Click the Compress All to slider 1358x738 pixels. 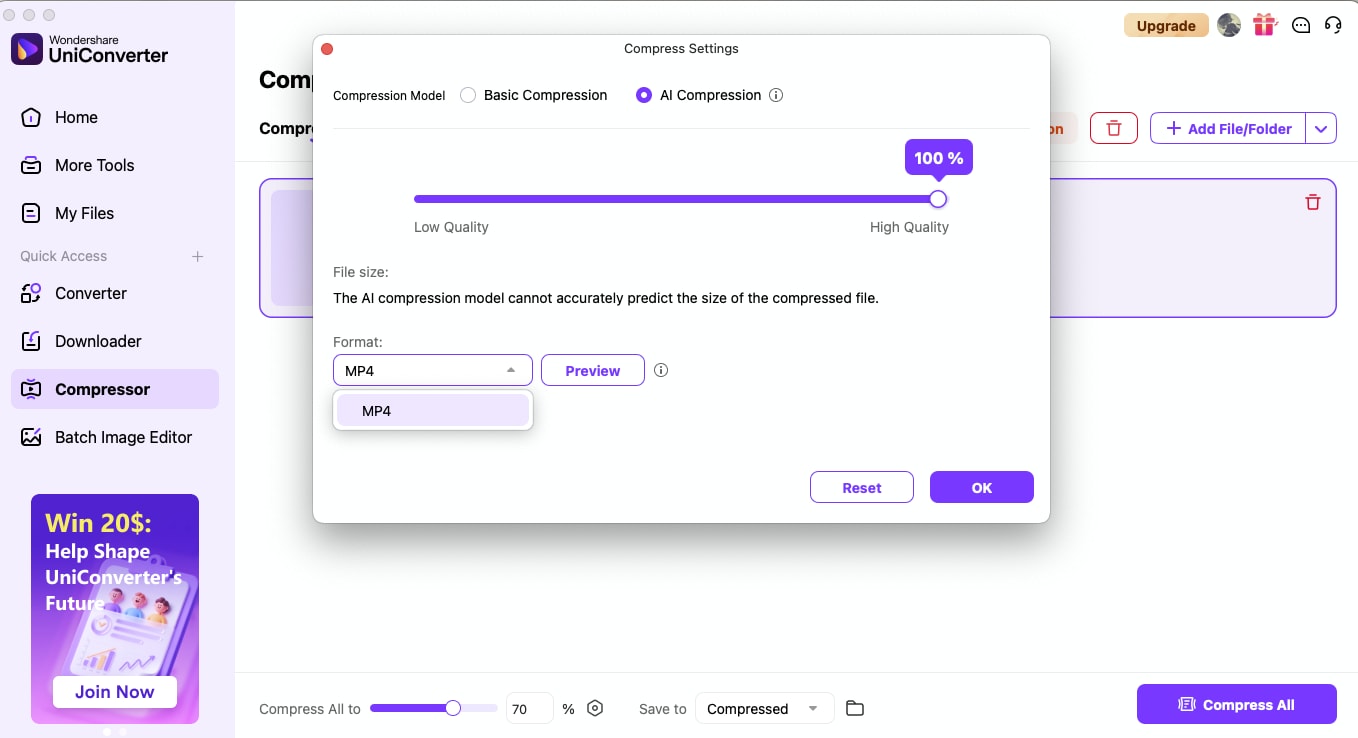point(433,708)
